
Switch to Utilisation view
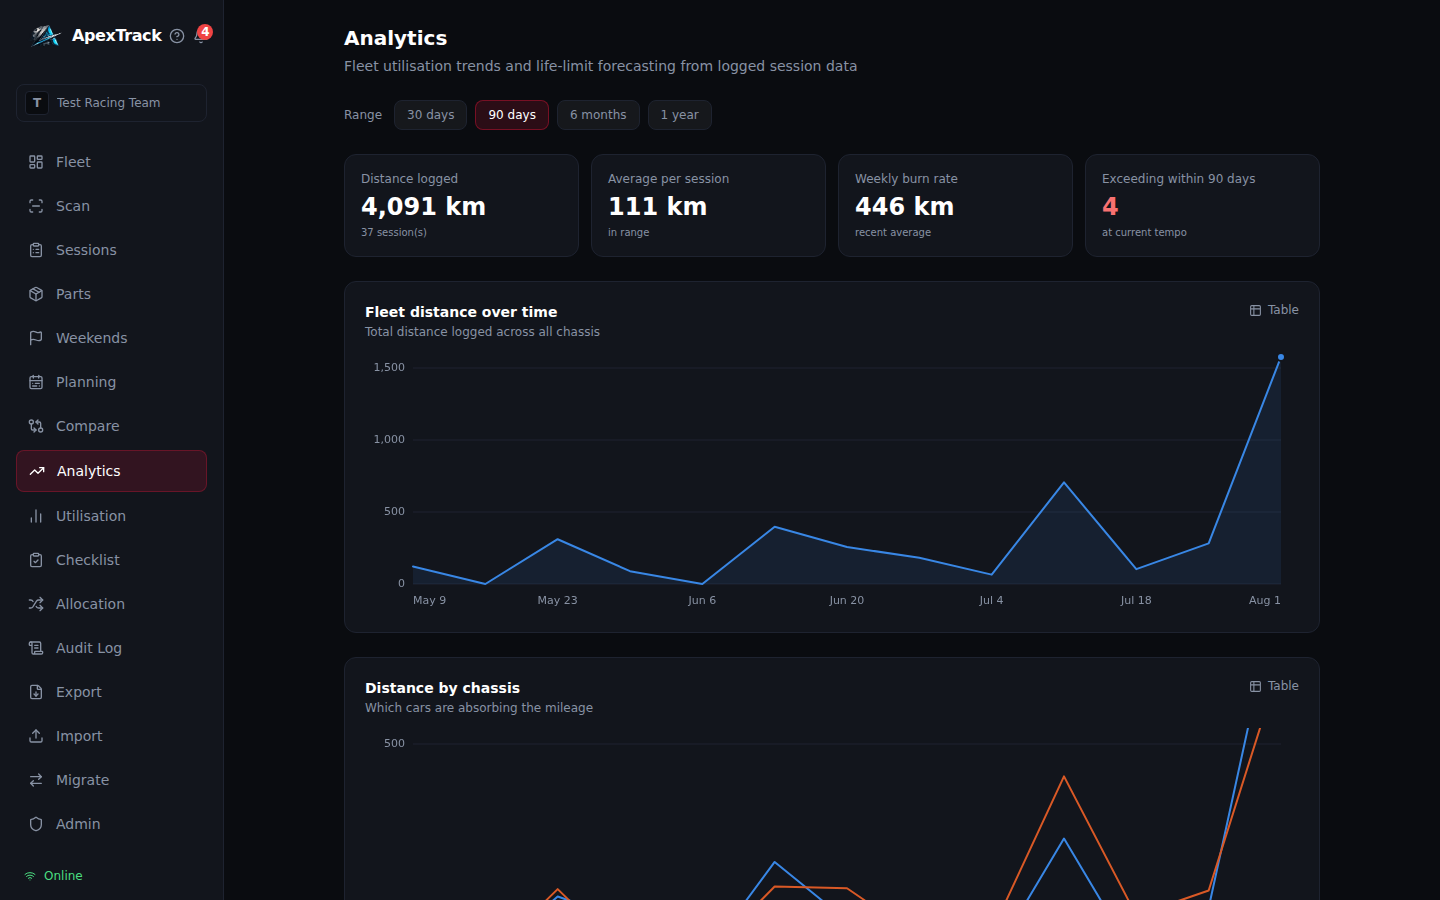tap(111, 516)
